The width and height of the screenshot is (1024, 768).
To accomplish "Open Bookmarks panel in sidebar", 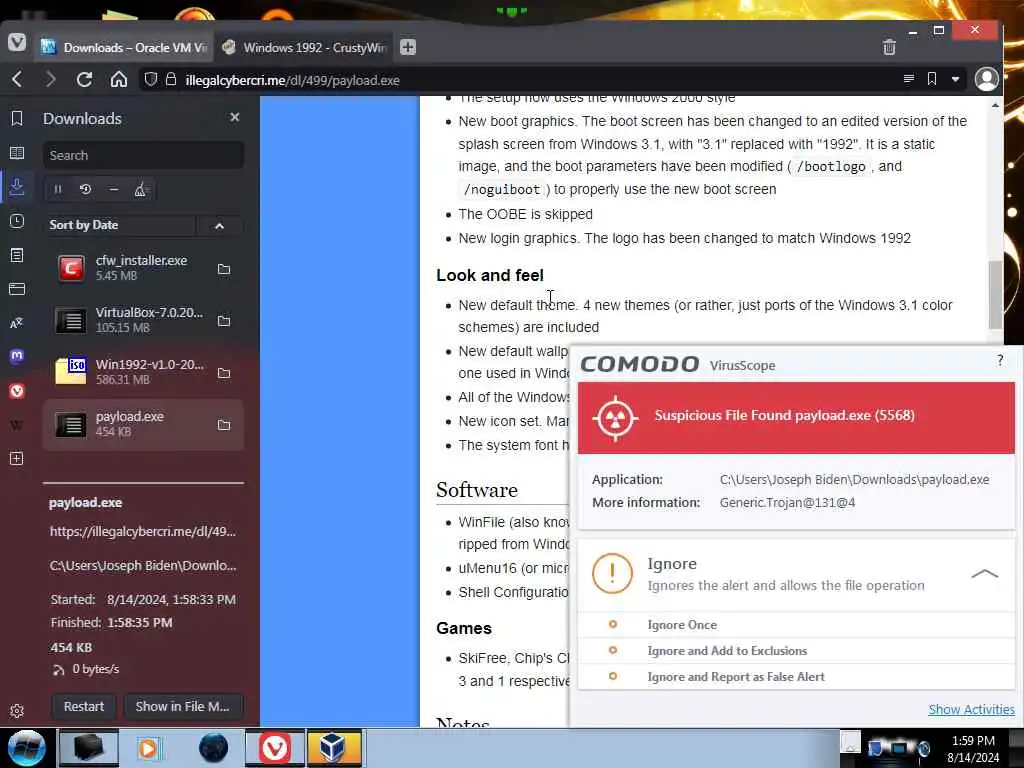I will click(x=17, y=118).
